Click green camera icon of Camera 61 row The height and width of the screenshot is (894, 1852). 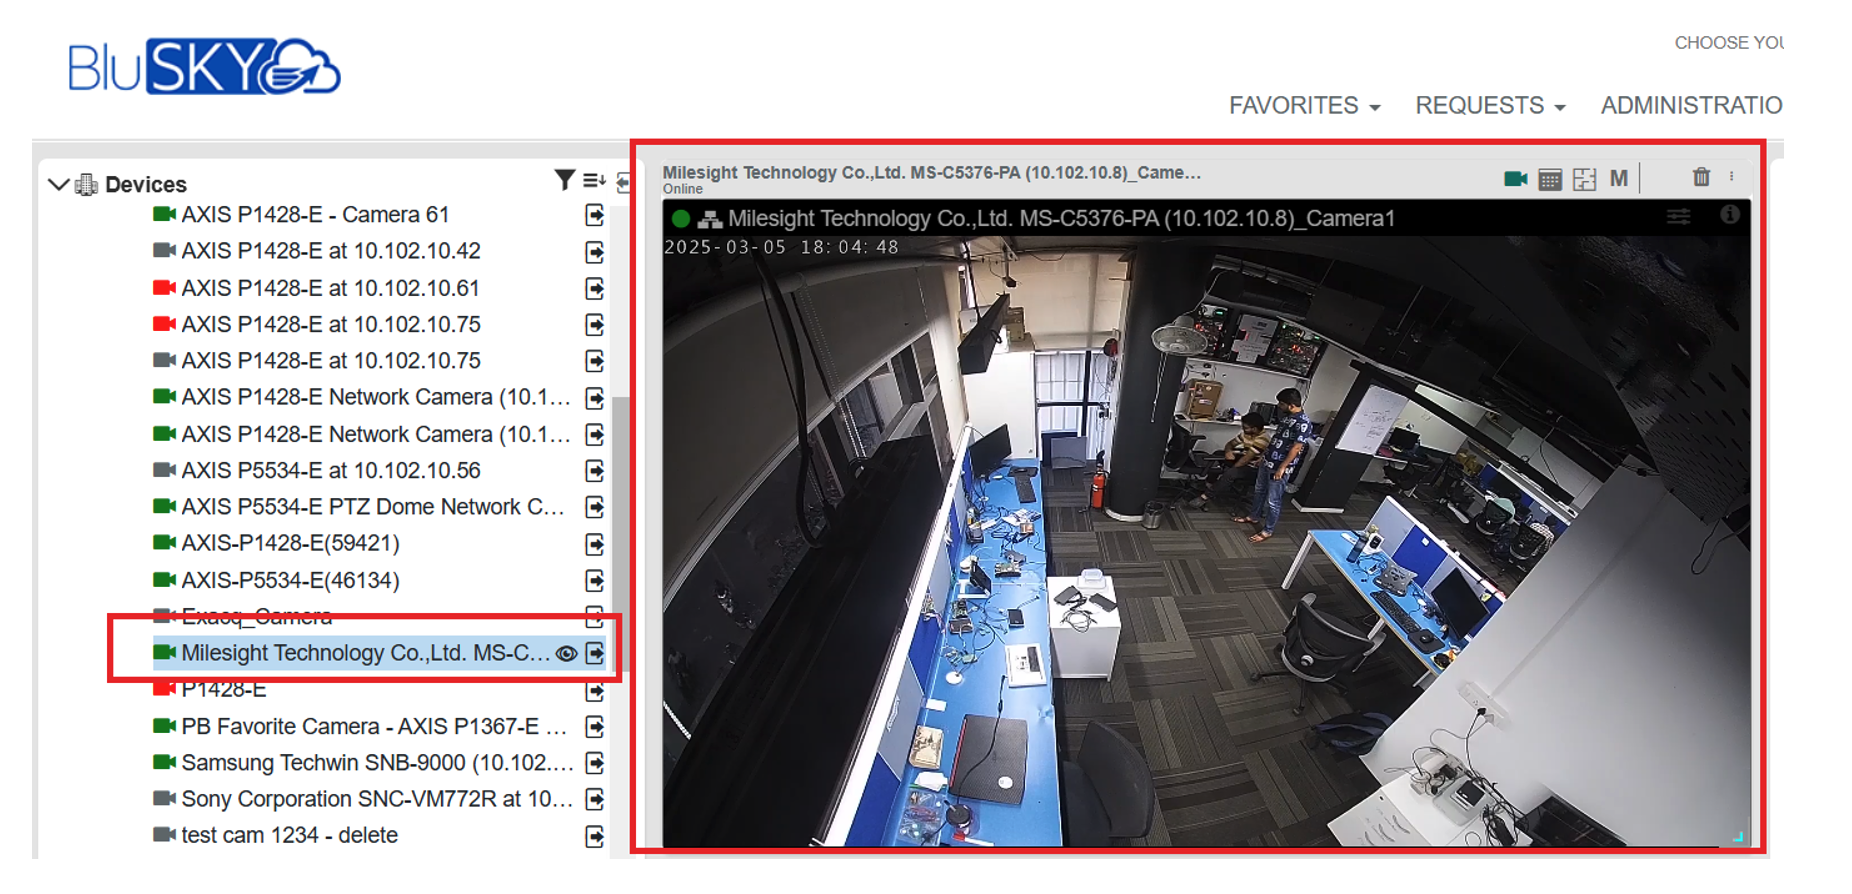pos(164,214)
